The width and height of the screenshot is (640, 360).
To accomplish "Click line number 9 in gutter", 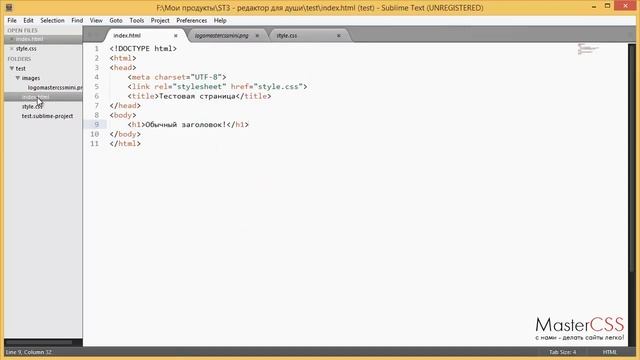I will click(x=96, y=124).
